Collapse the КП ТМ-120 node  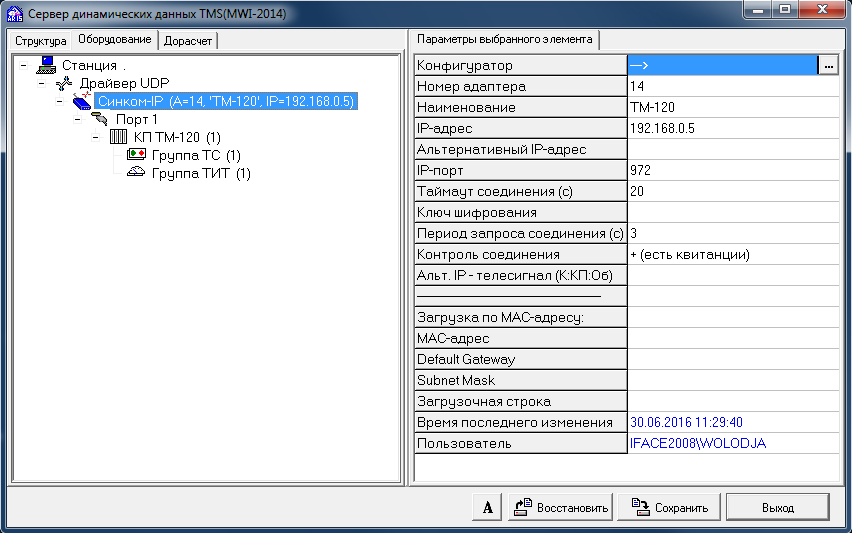tap(95, 137)
